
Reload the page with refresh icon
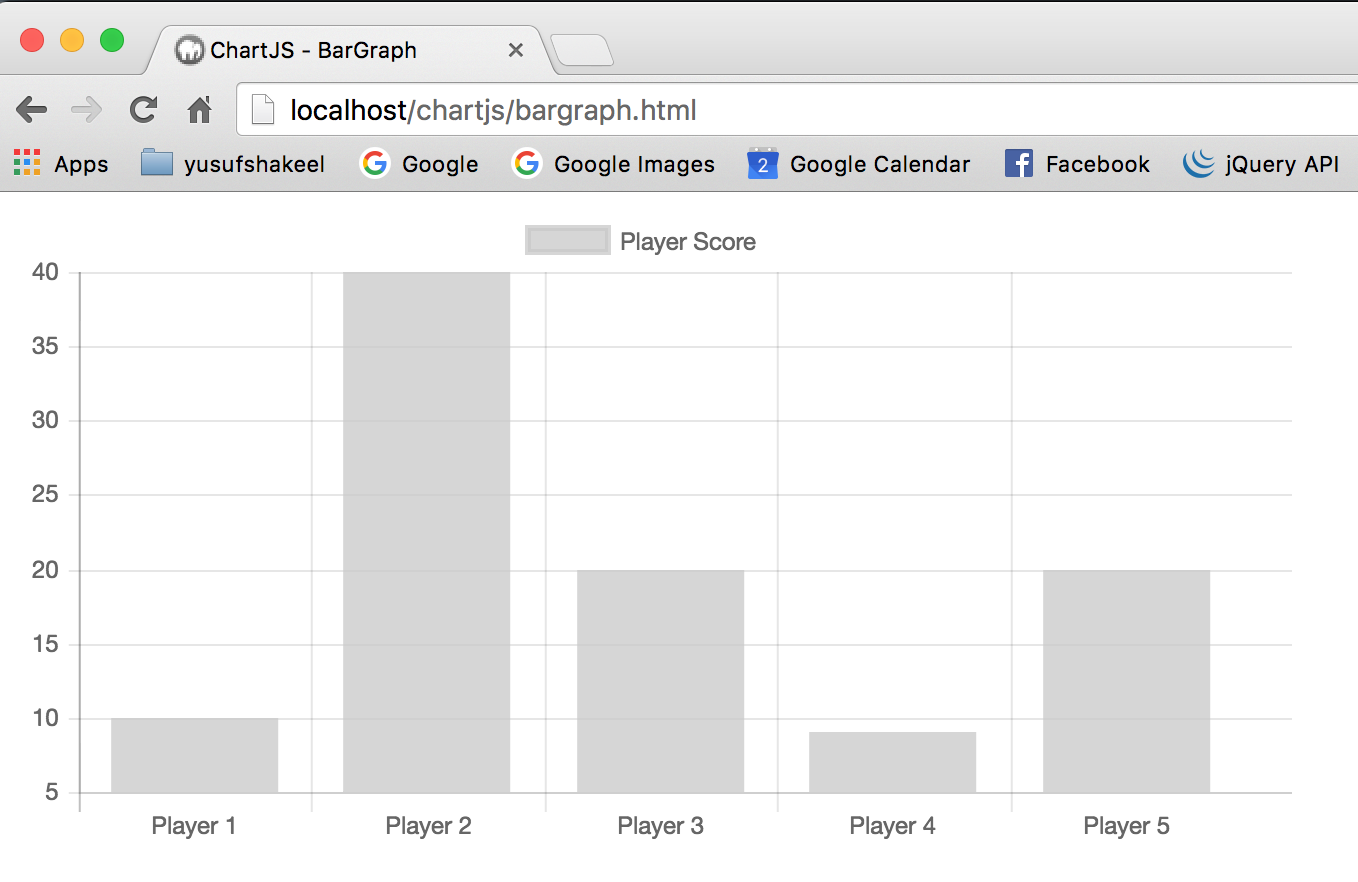144,110
